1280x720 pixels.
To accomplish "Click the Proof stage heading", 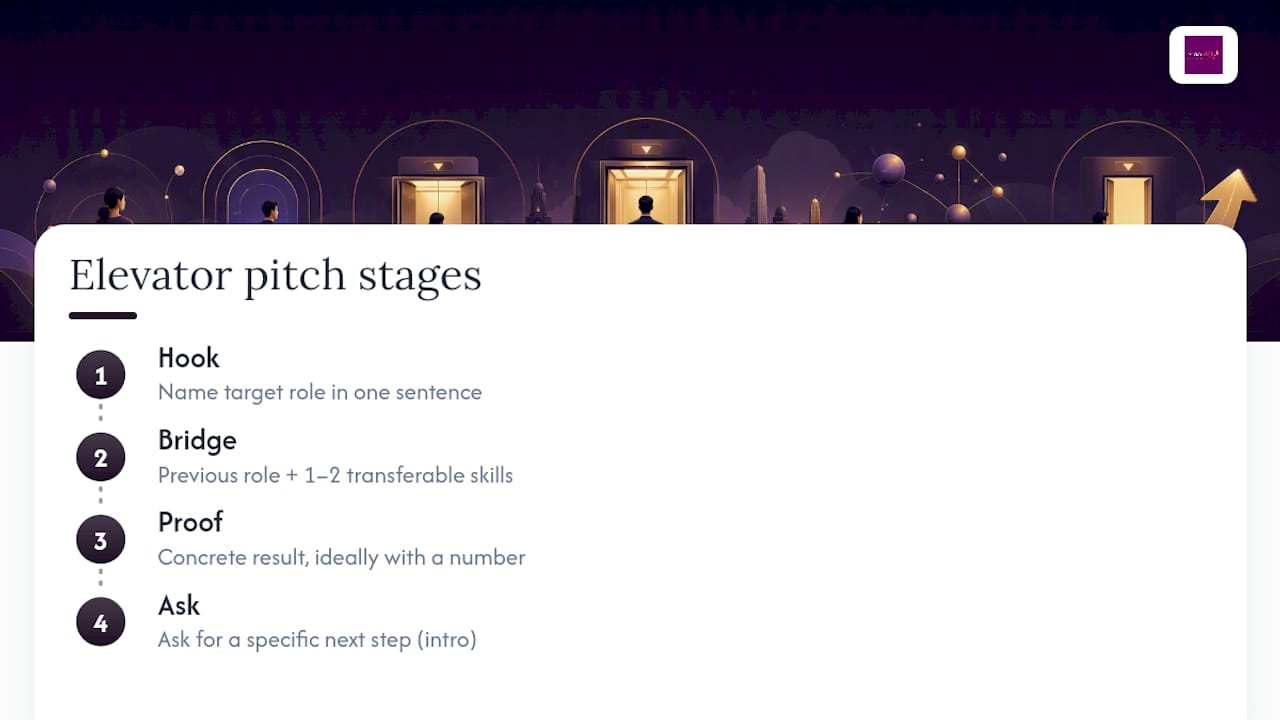I will [190, 522].
